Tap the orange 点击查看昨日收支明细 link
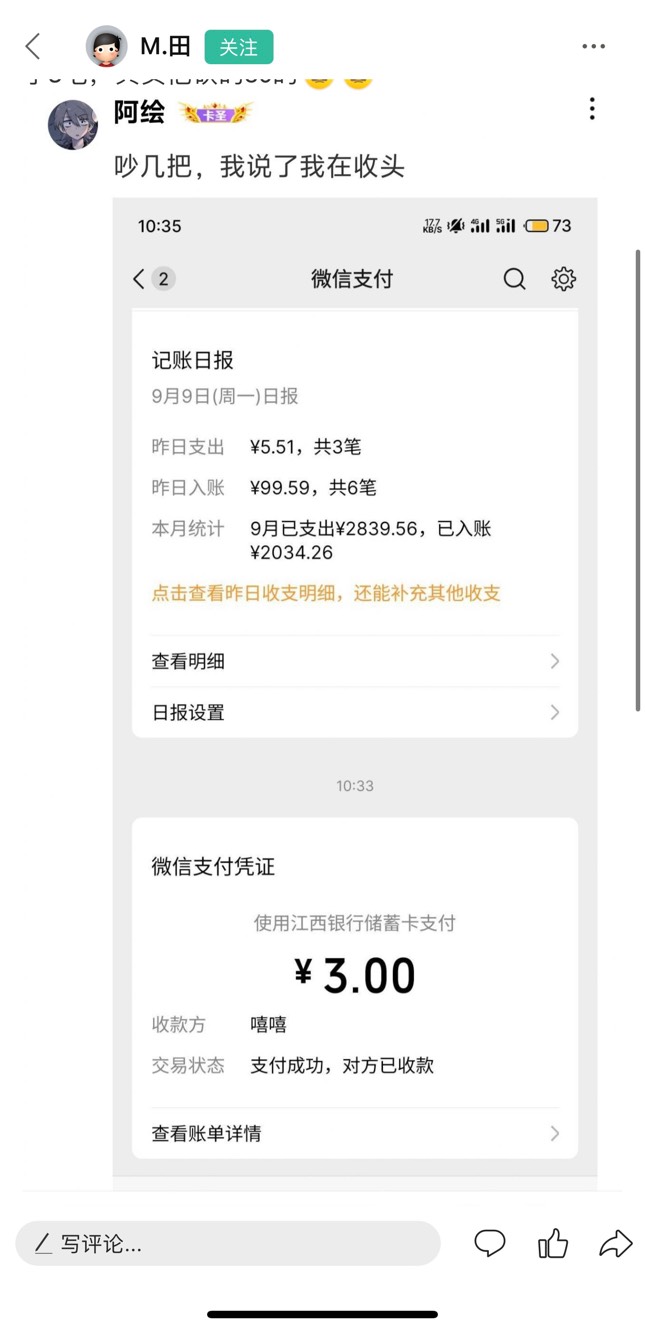 tap(326, 593)
